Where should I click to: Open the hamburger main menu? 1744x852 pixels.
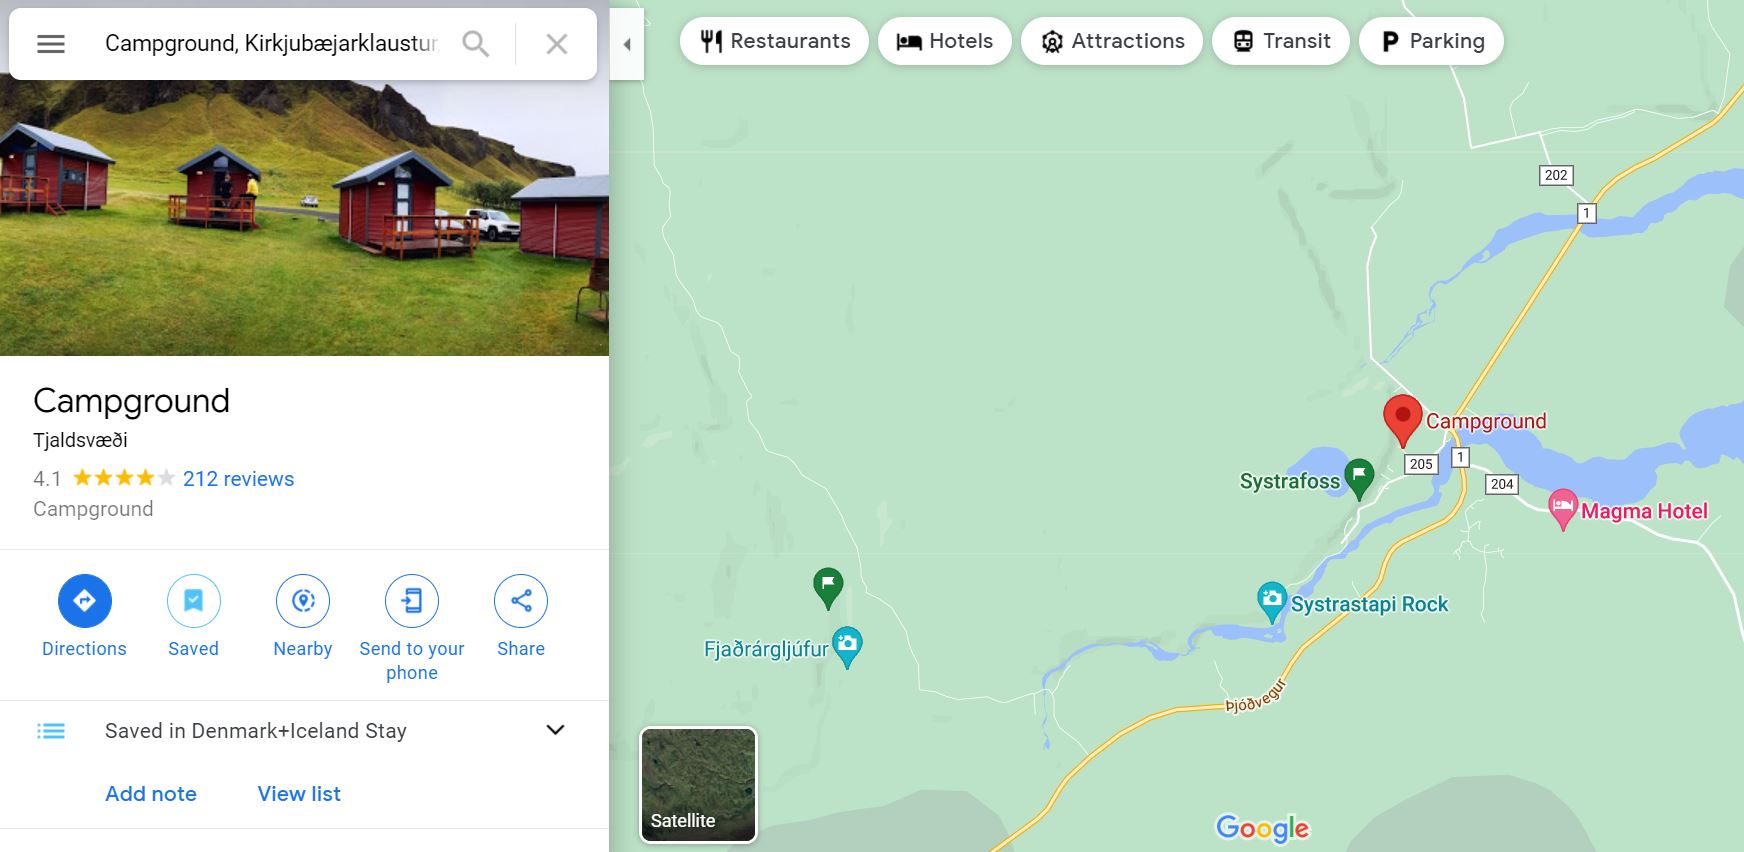click(51, 44)
